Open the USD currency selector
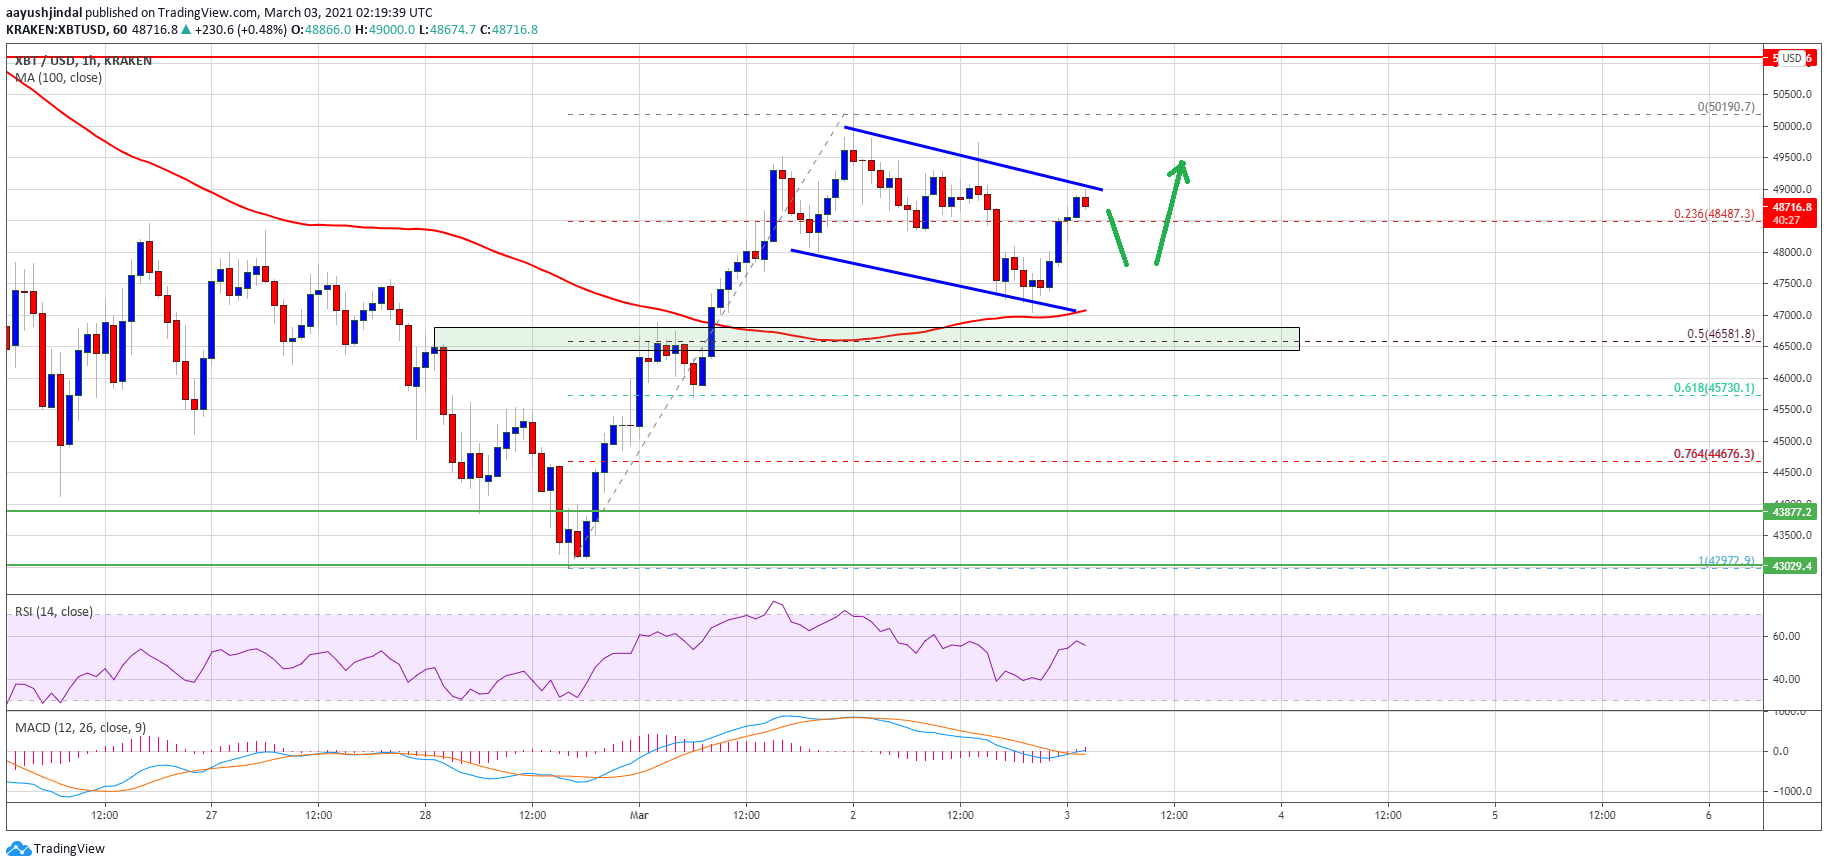 (x=1791, y=58)
